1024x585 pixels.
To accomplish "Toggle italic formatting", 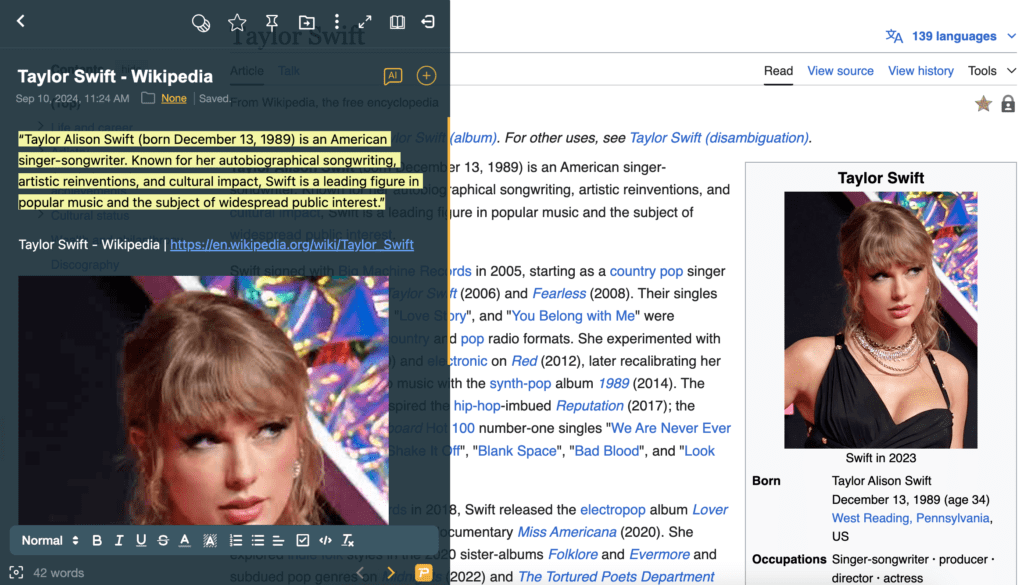I will click(119, 541).
